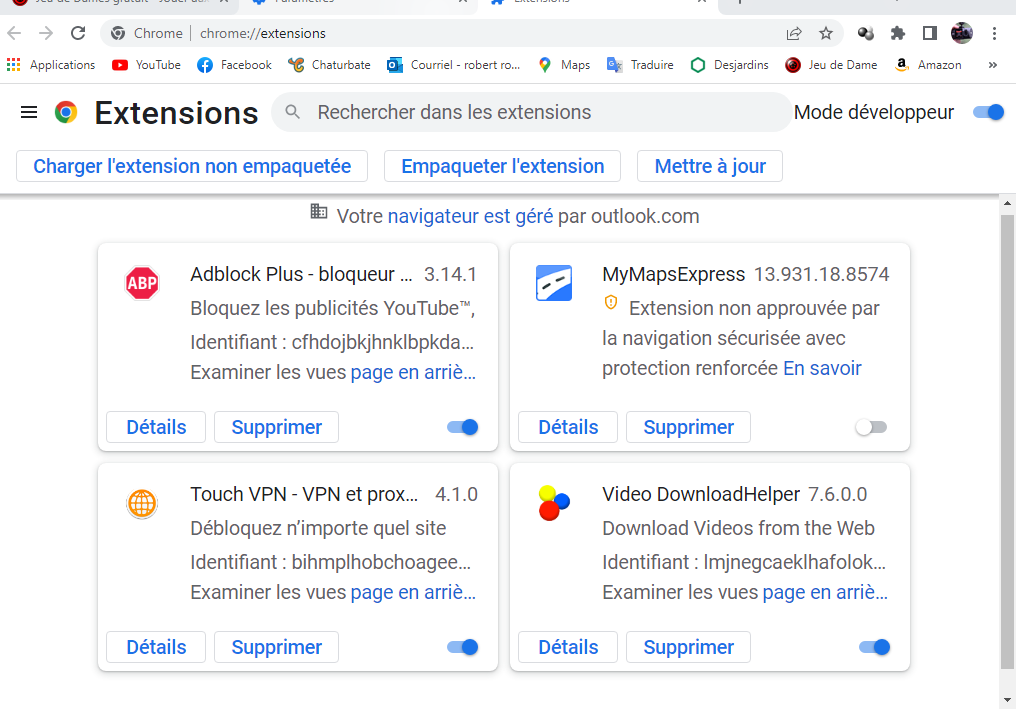Click the orange shield warning icon on MyMapsExpress
Image resolution: width=1016 pixels, height=709 pixels.
611,303
